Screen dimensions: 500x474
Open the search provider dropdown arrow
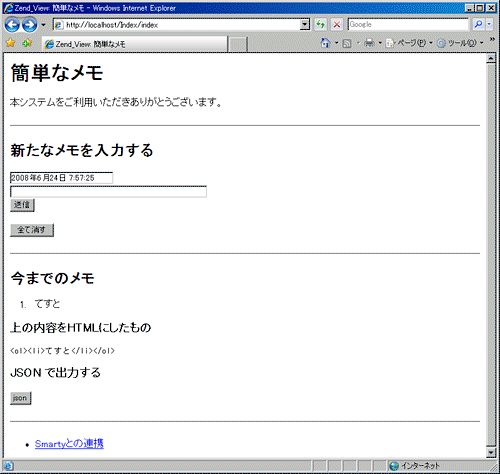pyautogui.click(x=489, y=24)
